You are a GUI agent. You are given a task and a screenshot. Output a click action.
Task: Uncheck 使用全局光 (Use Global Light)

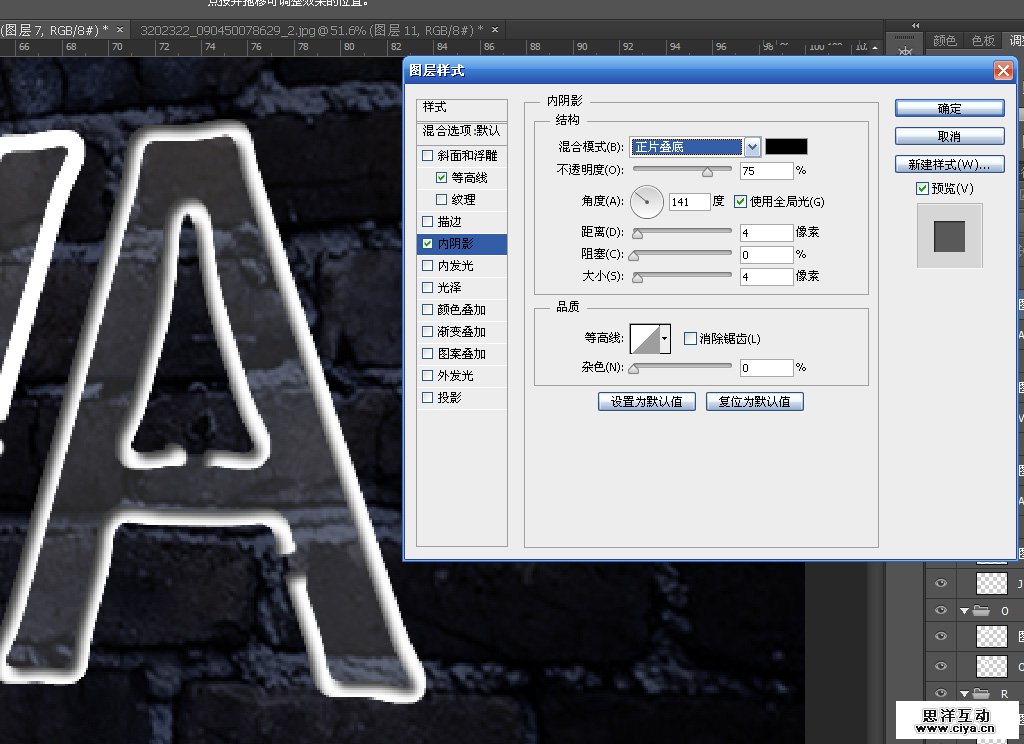click(741, 202)
